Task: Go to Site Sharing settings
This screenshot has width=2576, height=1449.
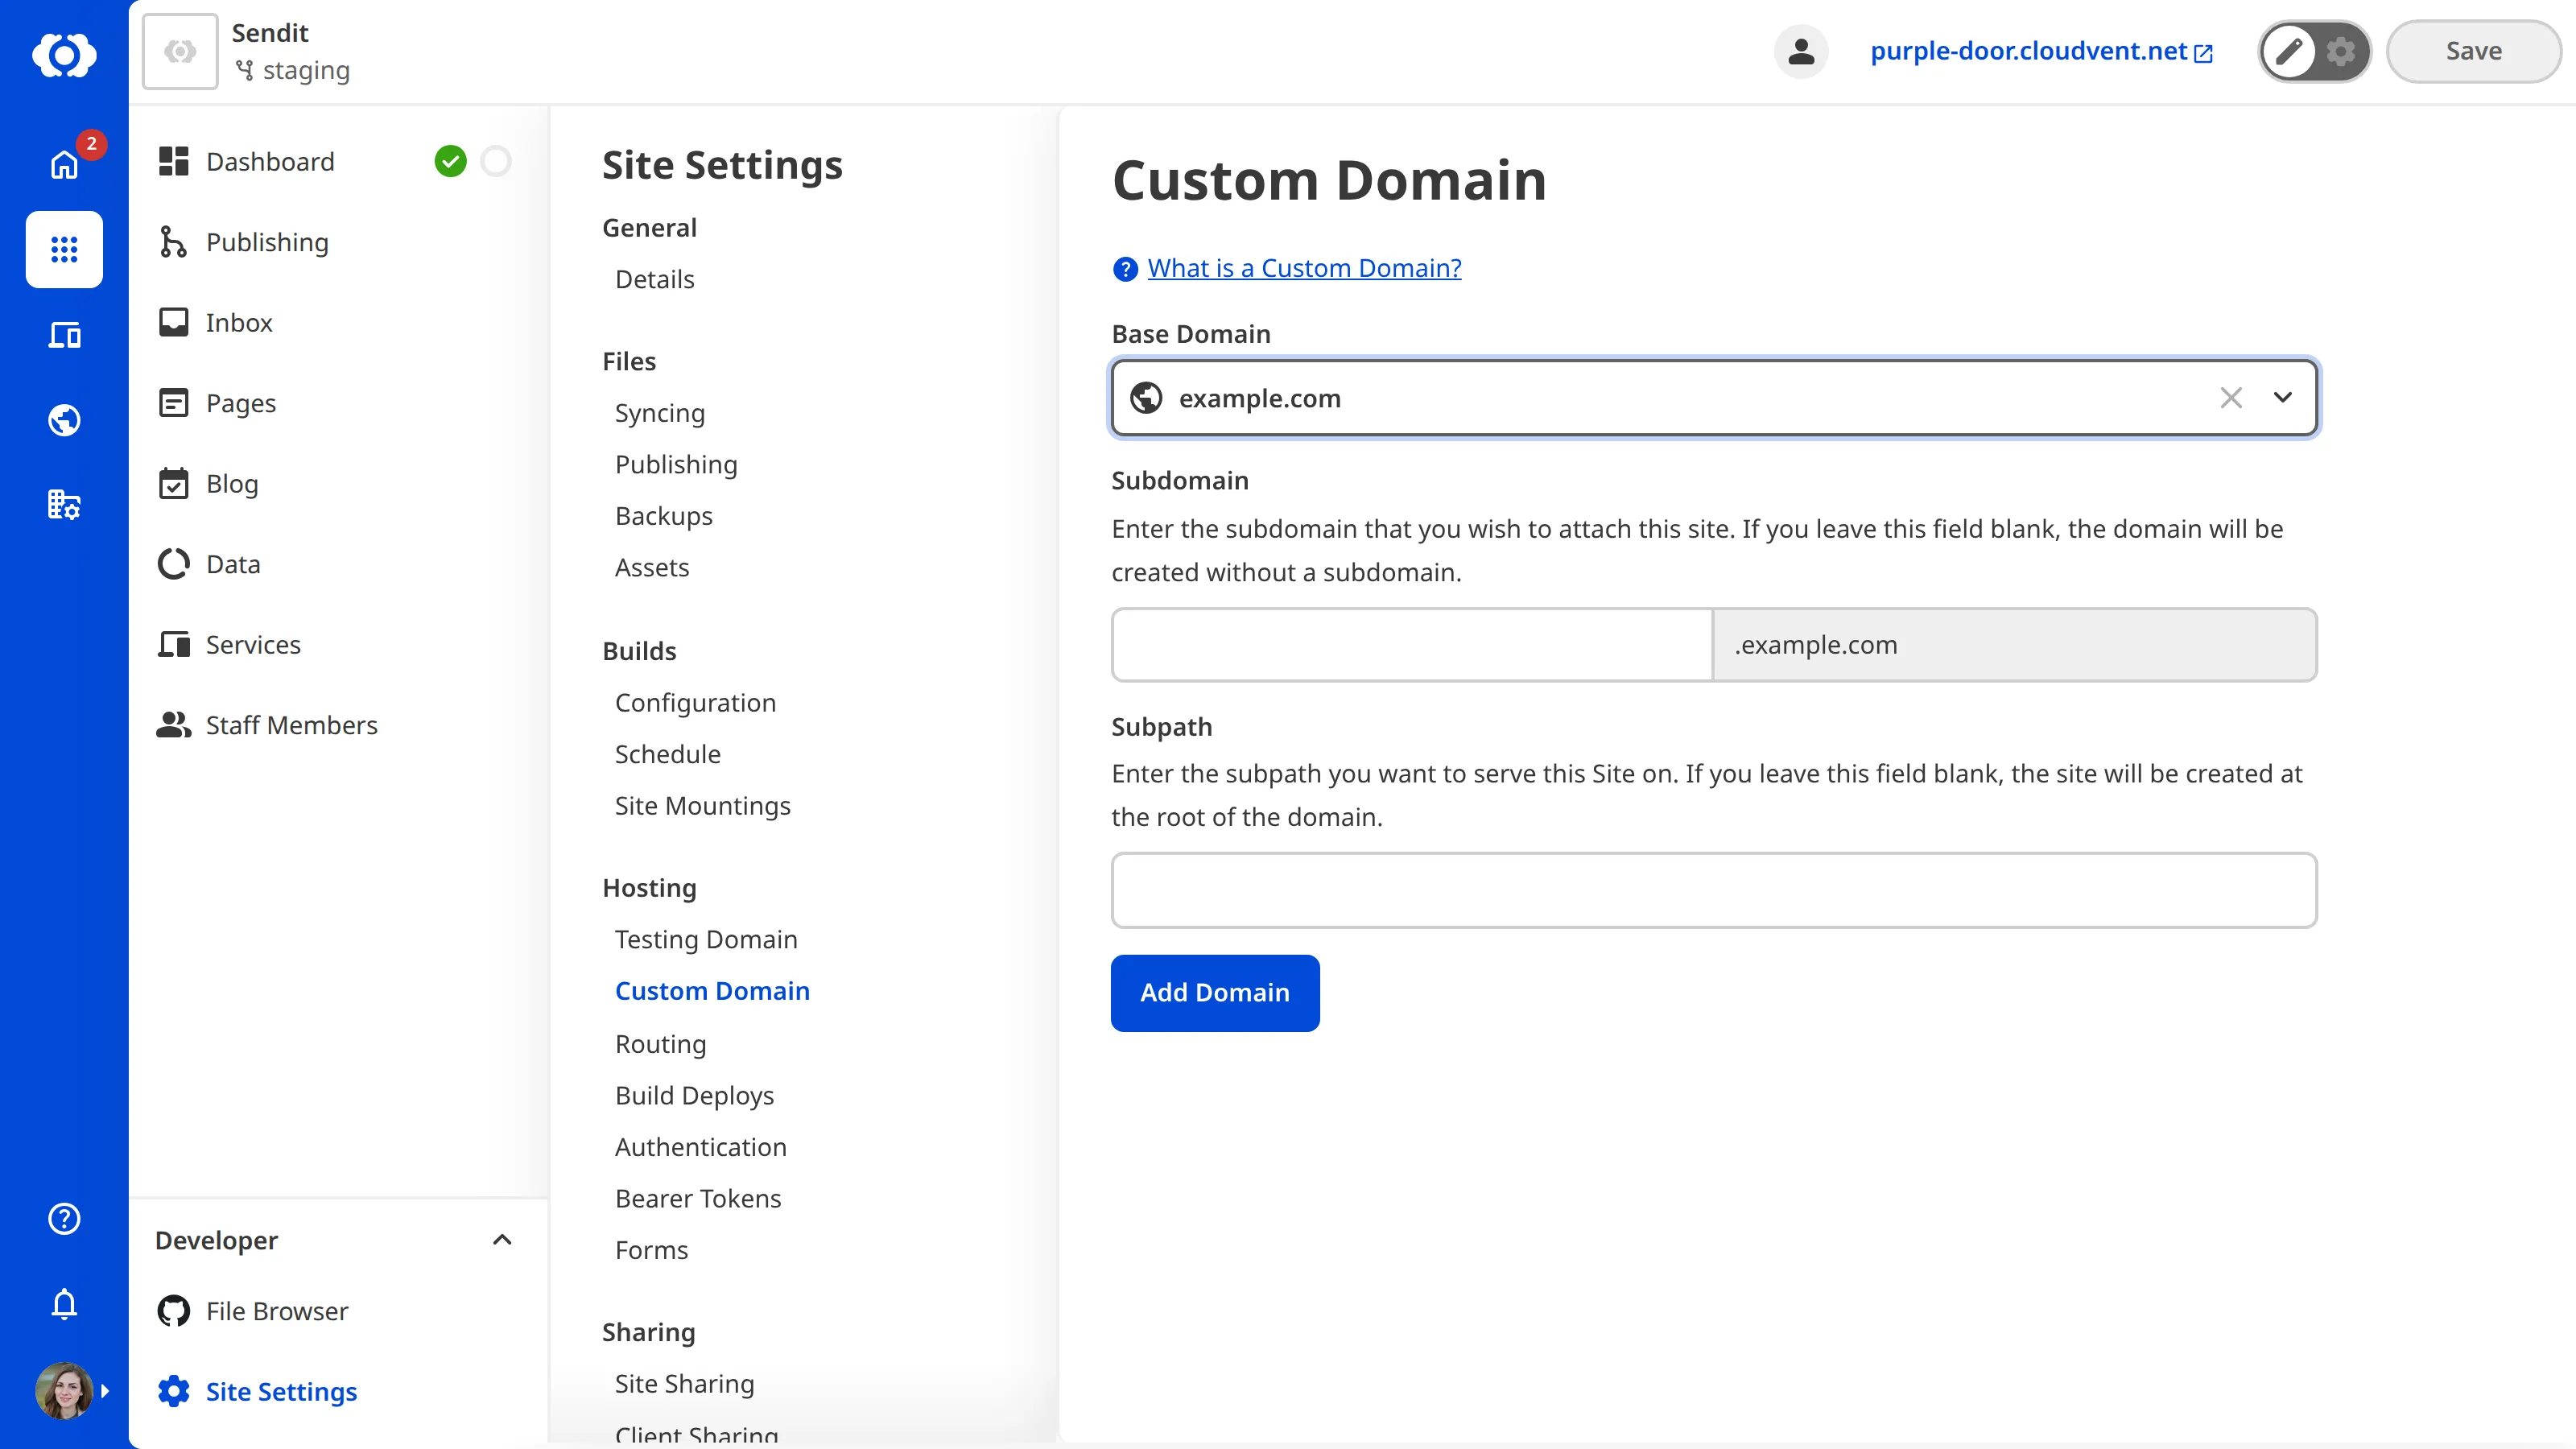Action: tap(684, 1384)
